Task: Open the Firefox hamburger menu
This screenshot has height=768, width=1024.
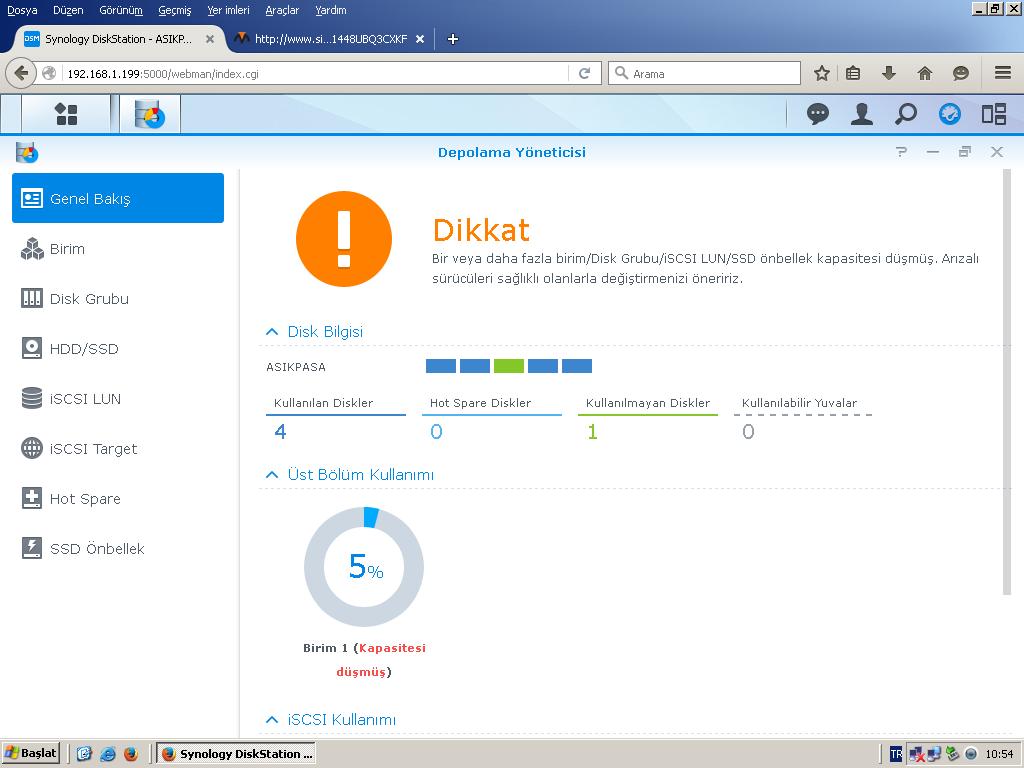Action: pos(1002,73)
